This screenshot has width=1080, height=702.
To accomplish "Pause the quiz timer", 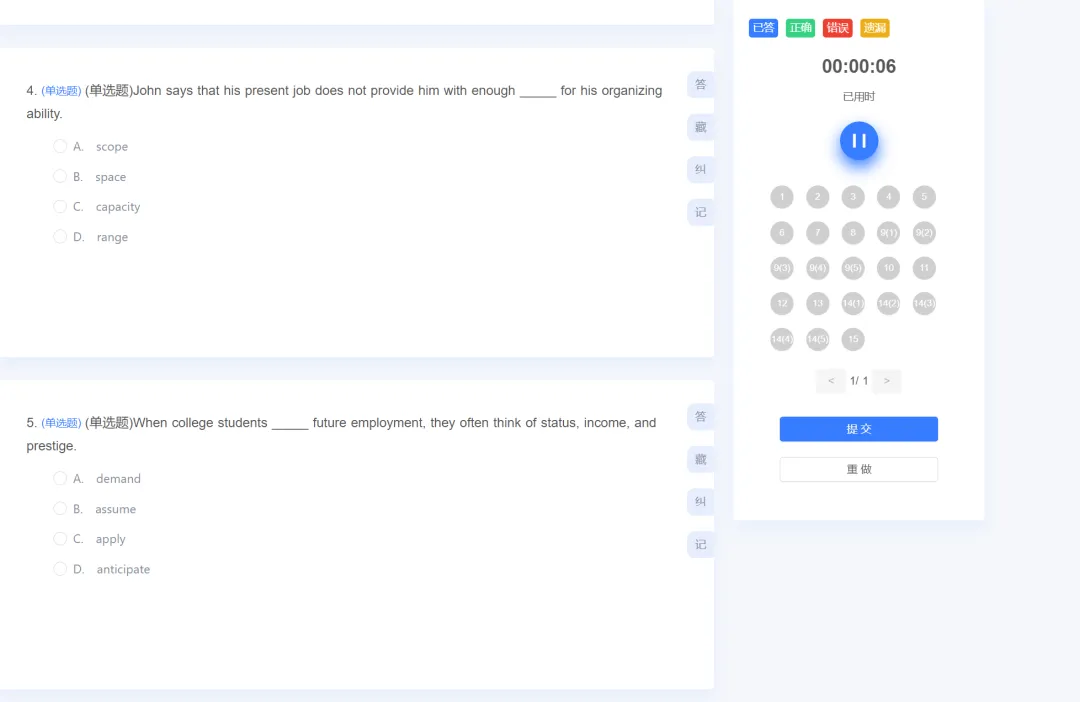I will click(858, 141).
